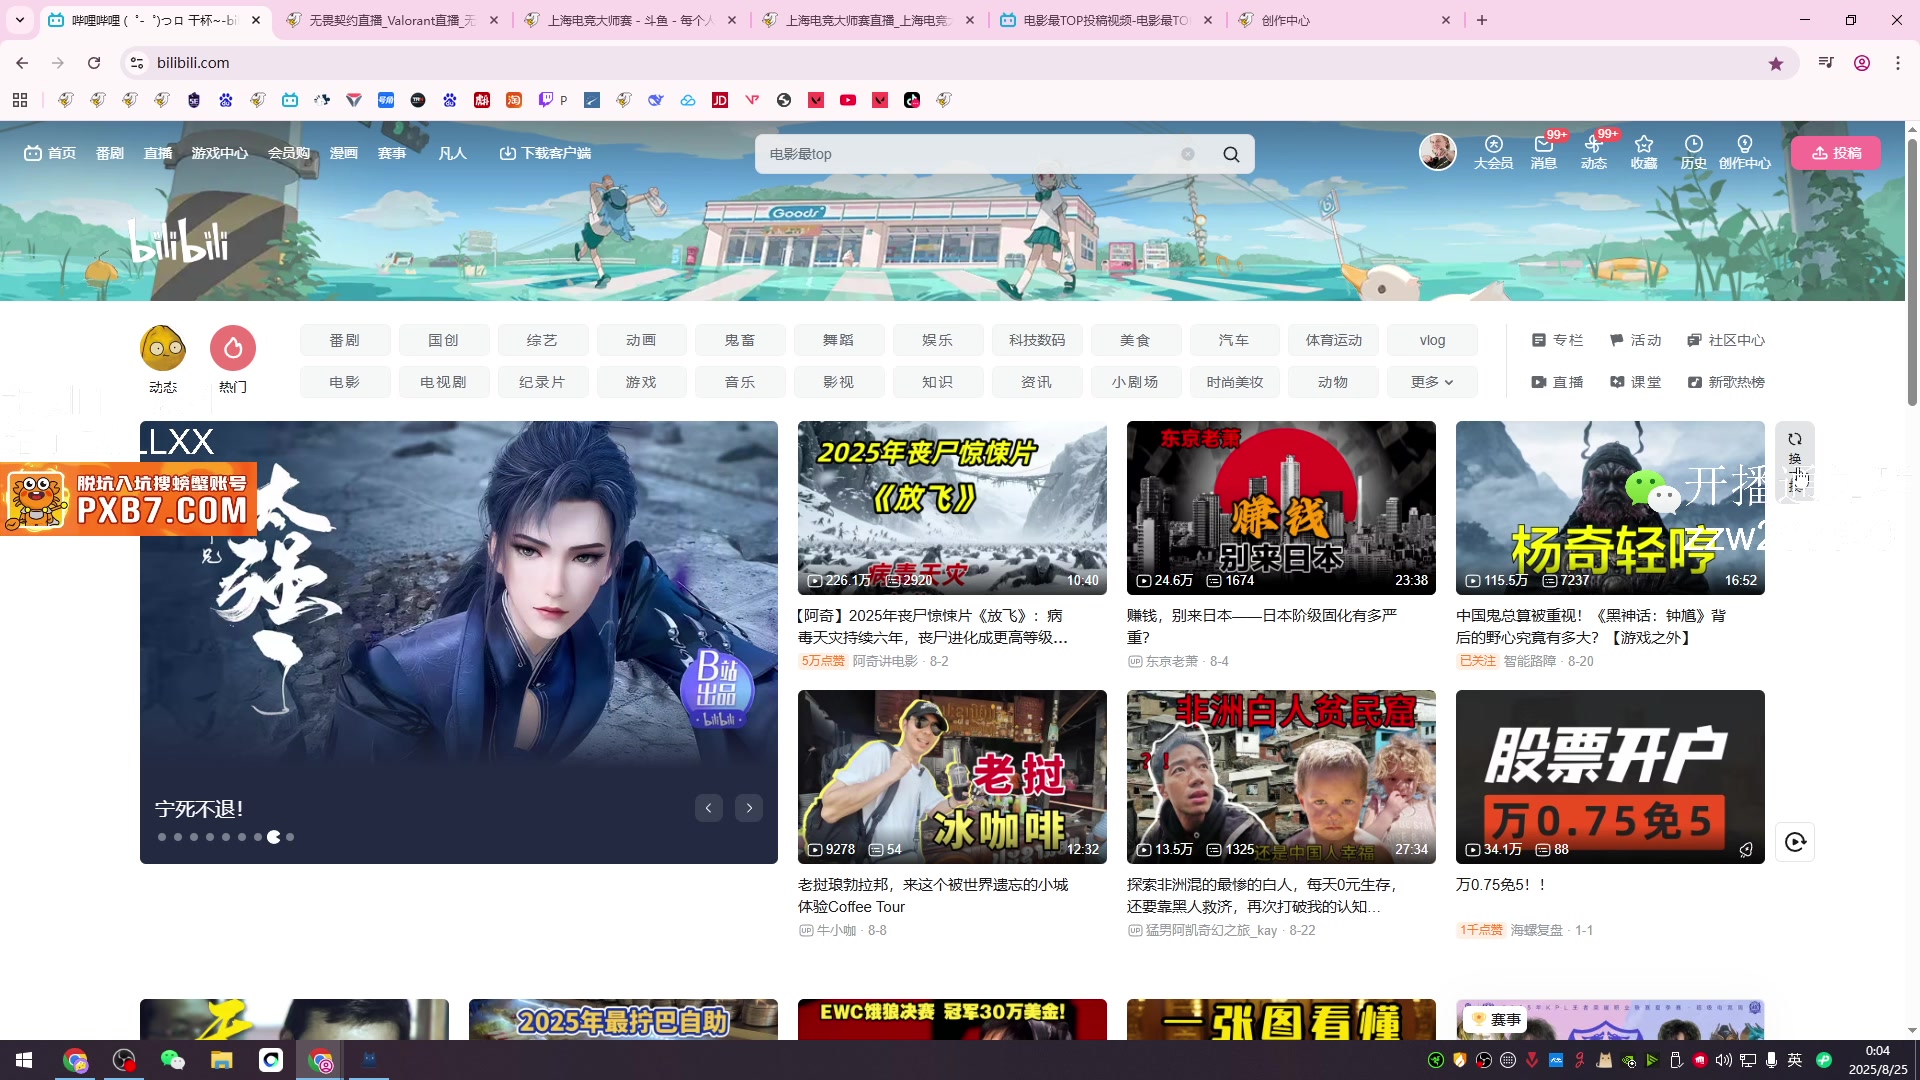
Task: Open the 收藏 favorites star icon
Action: [x=1644, y=152]
